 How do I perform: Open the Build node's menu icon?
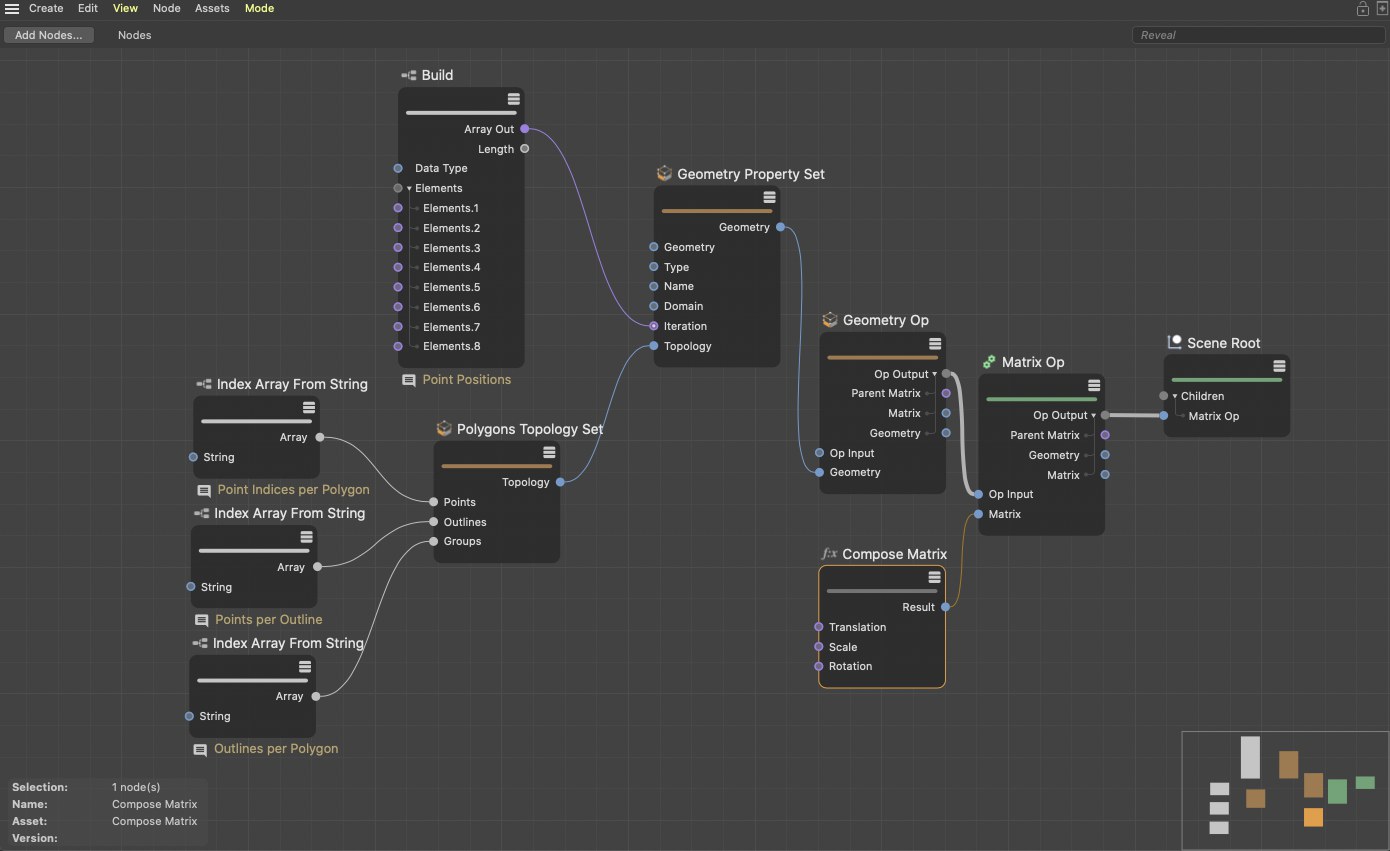(513, 99)
